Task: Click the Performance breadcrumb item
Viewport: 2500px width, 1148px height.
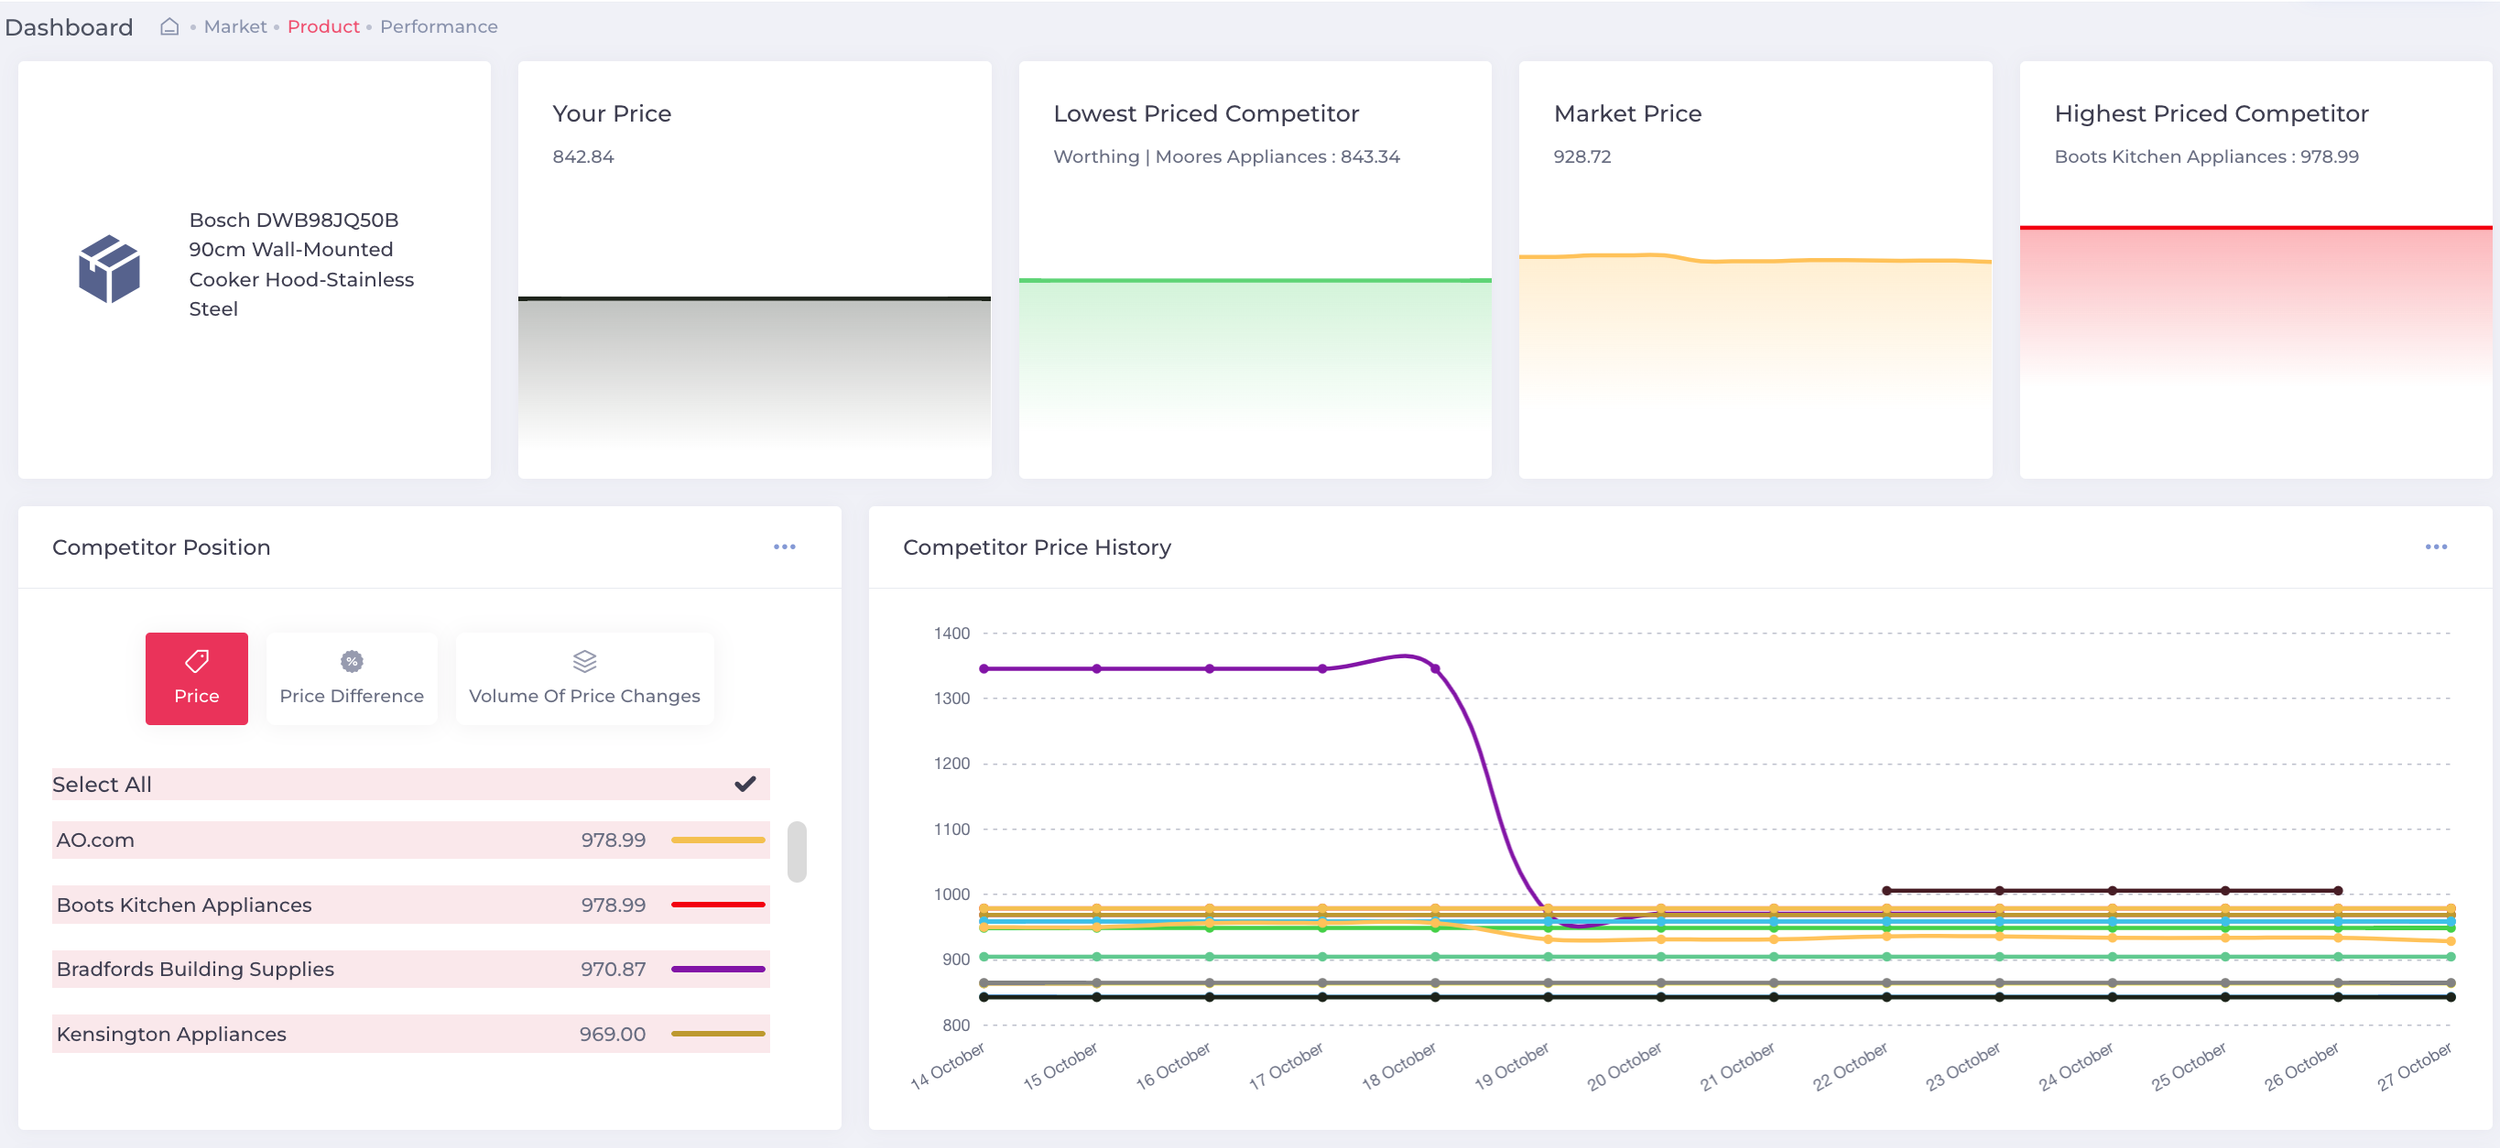Action: tap(439, 26)
